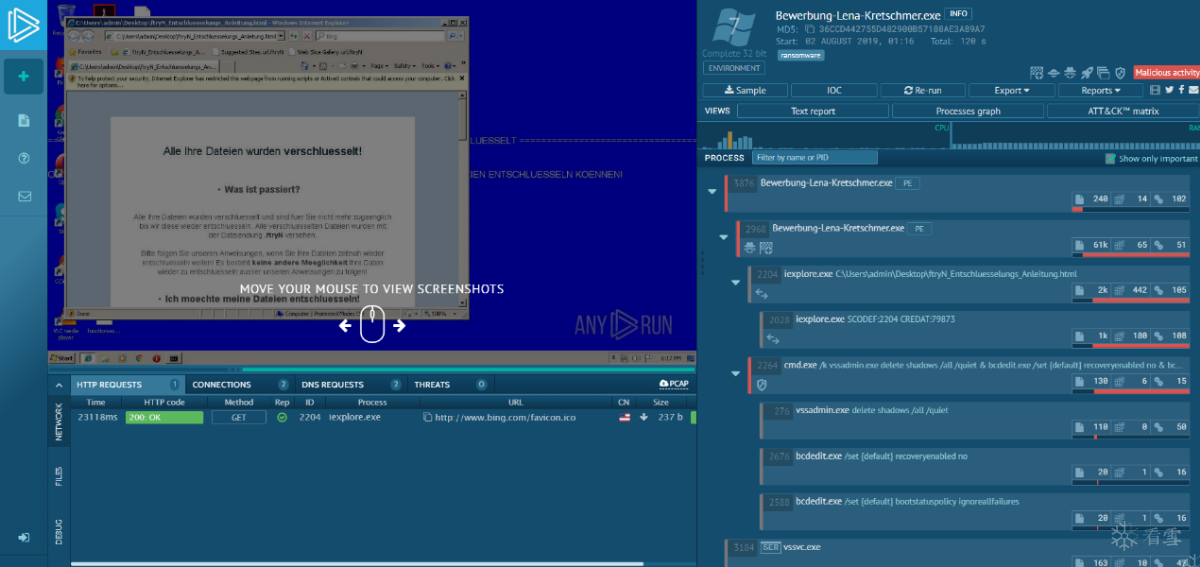Share the task by email icon

(x=1193, y=90)
